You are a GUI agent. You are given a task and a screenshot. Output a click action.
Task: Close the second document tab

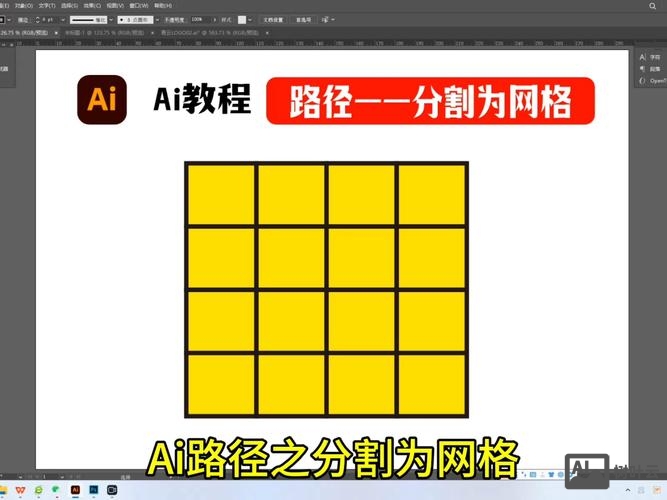152,33
